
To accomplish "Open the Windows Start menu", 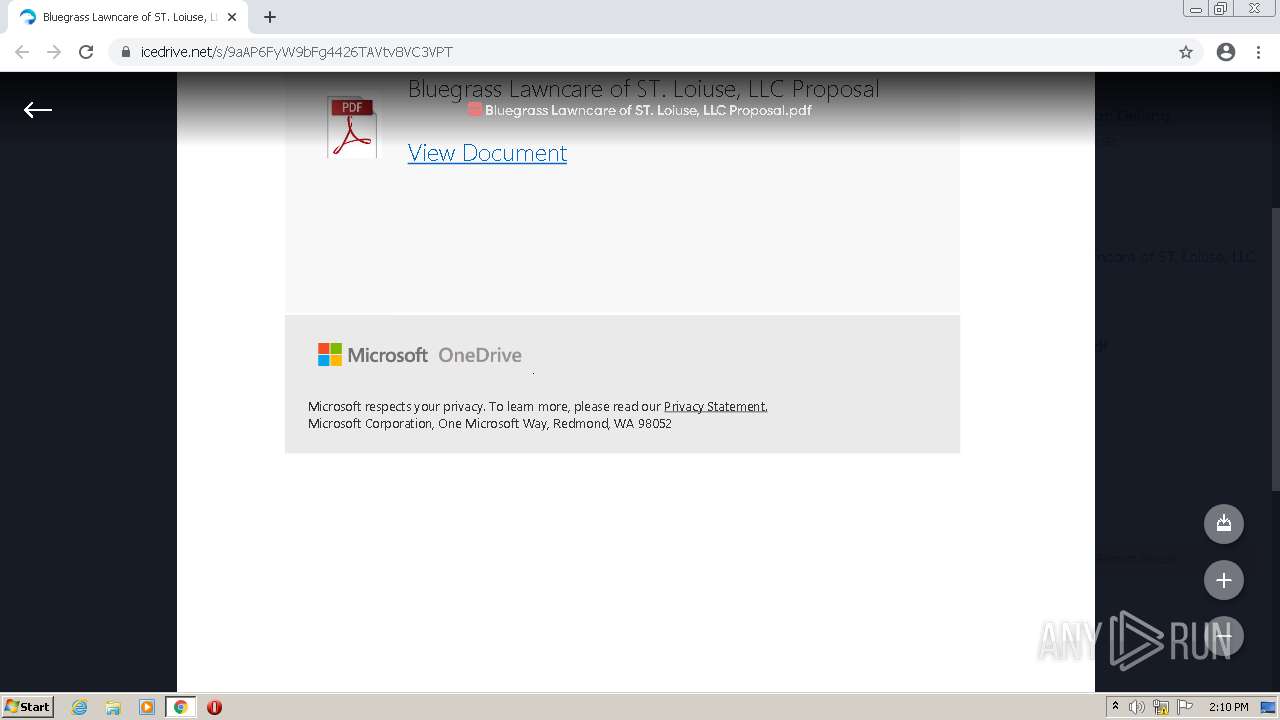I will pyautogui.click(x=28, y=706).
